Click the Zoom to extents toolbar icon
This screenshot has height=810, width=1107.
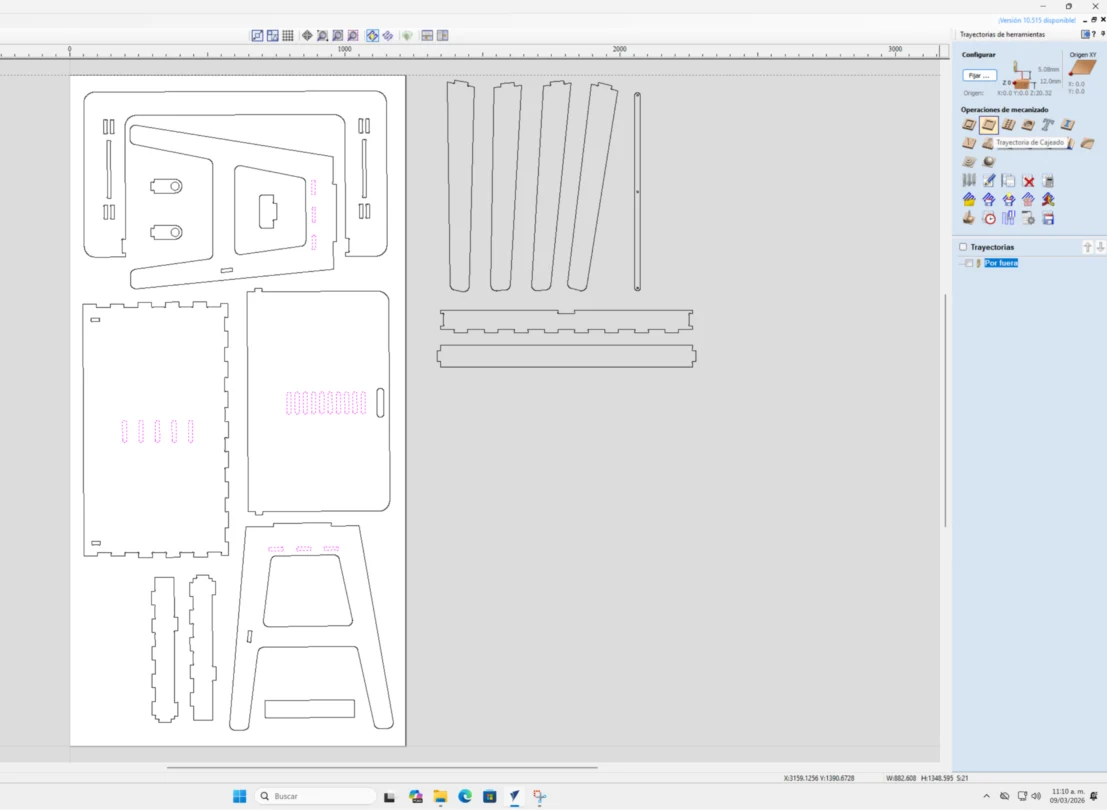337,35
